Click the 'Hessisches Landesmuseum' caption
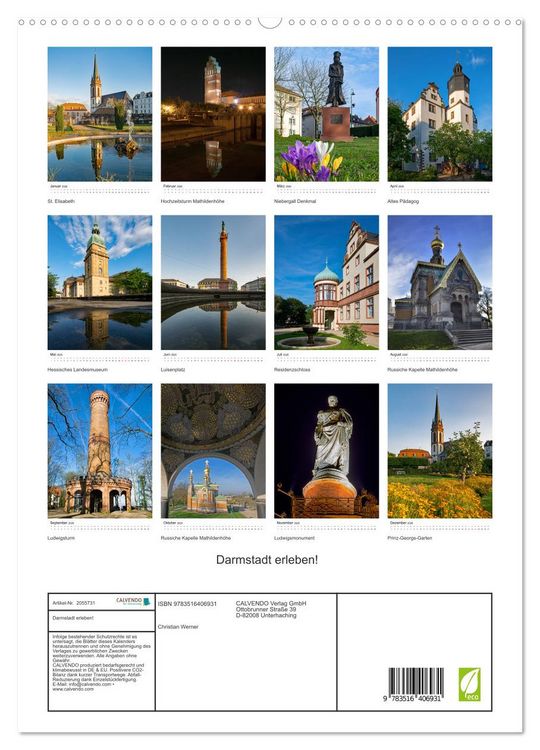The width and height of the screenshot is (540, 750). coord(77,370)
